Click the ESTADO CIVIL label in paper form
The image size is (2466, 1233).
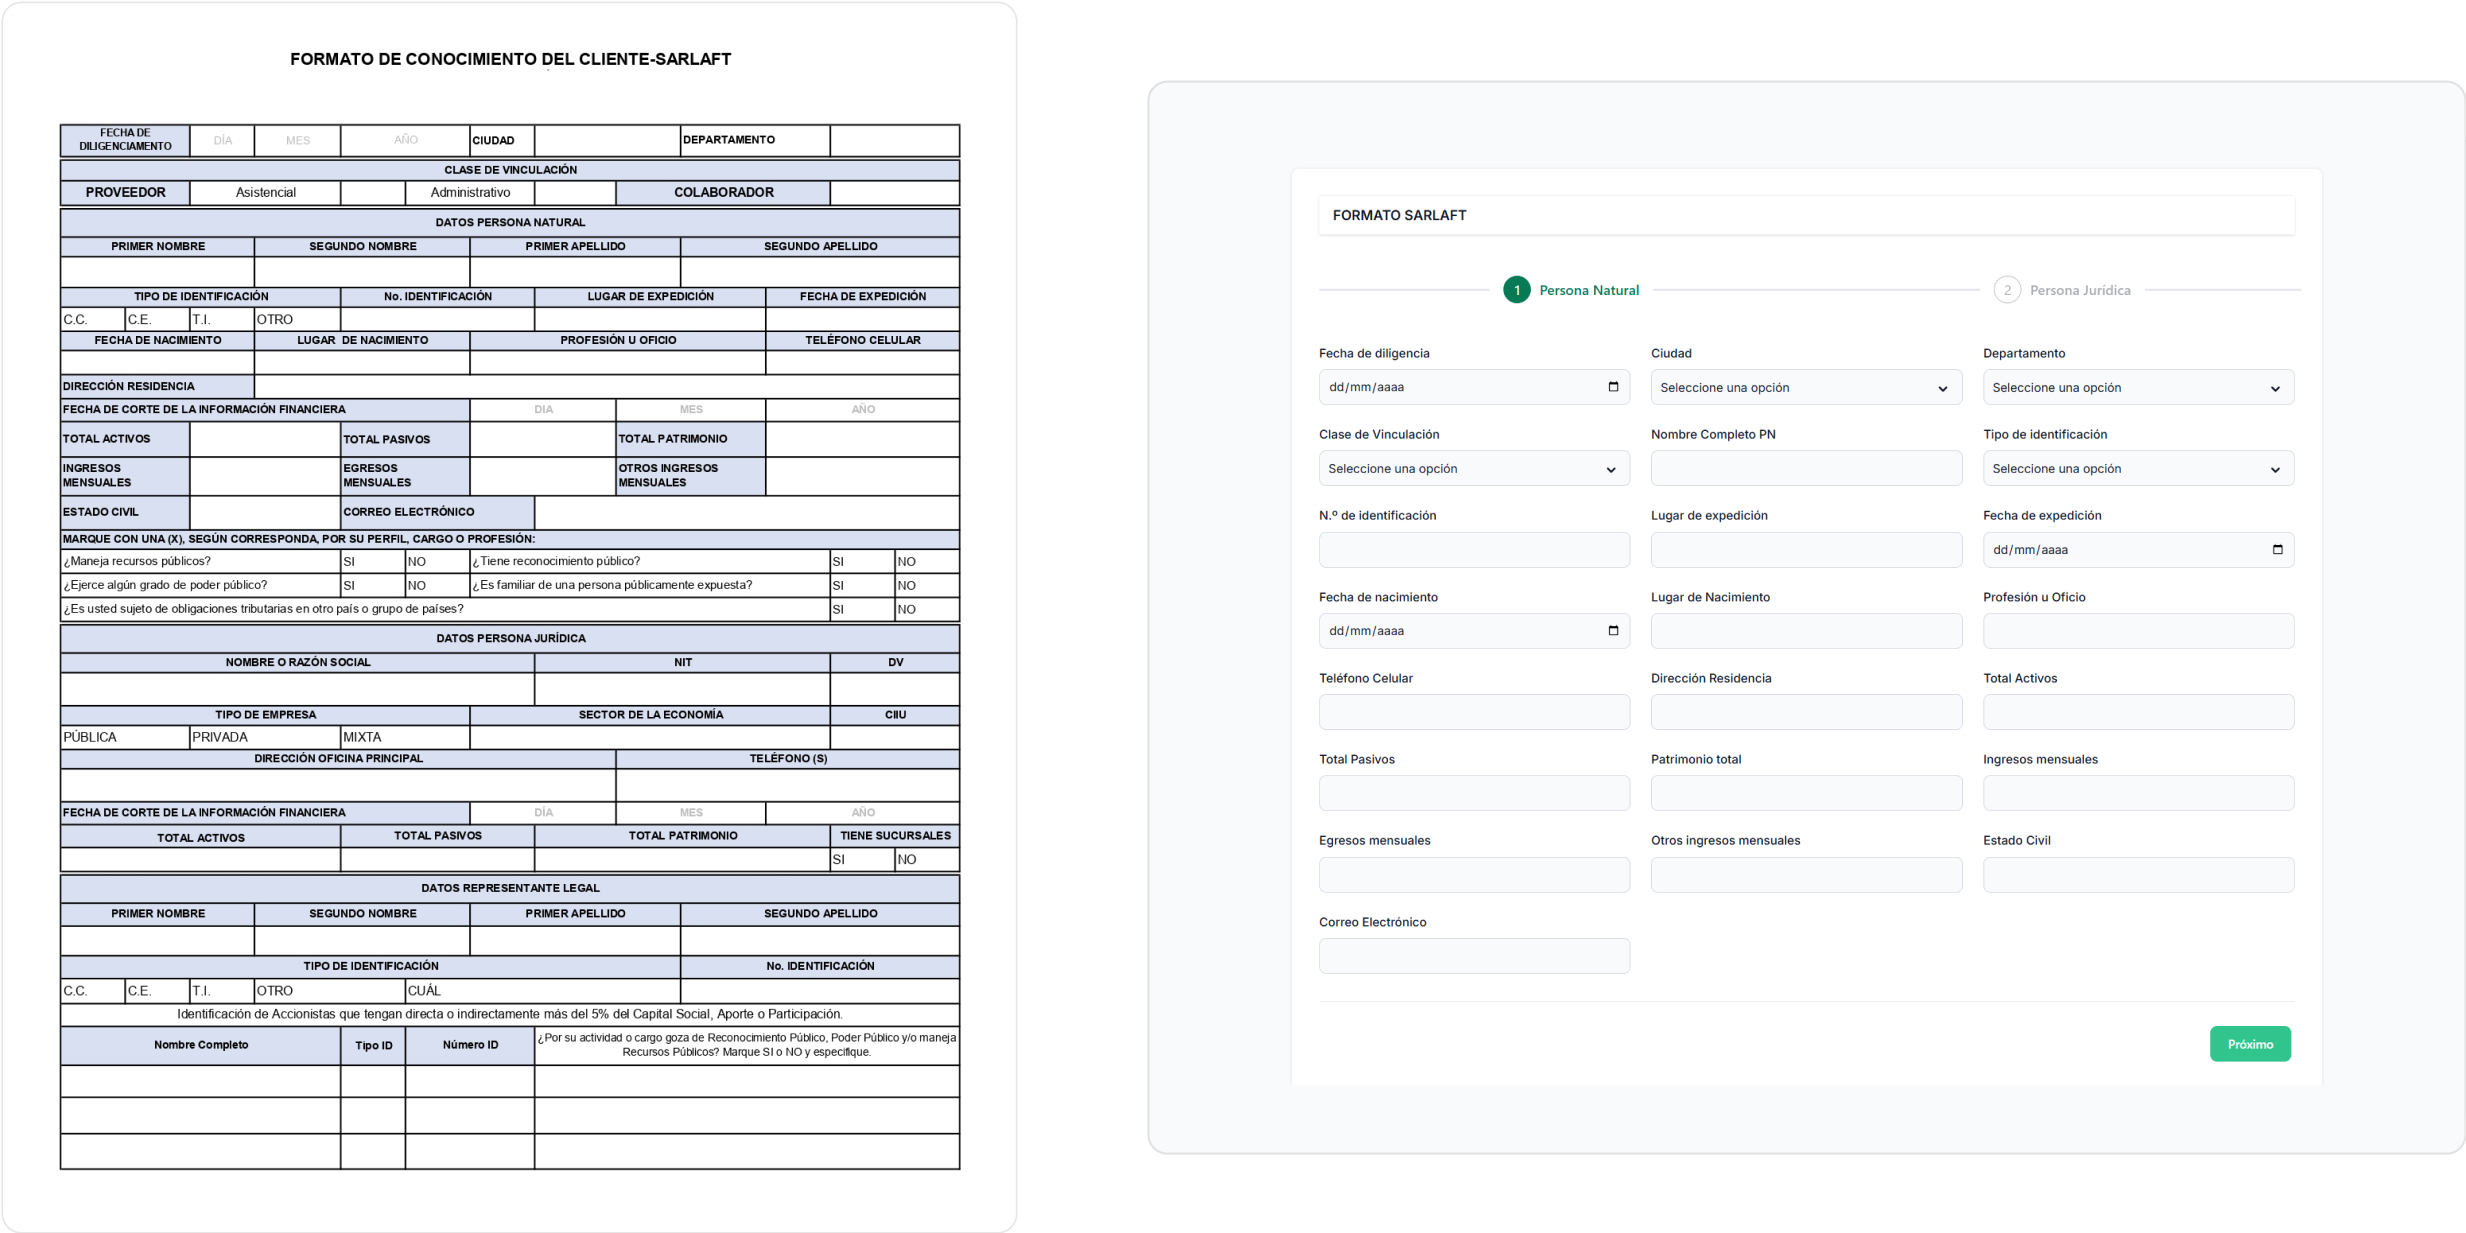point(125,512)
